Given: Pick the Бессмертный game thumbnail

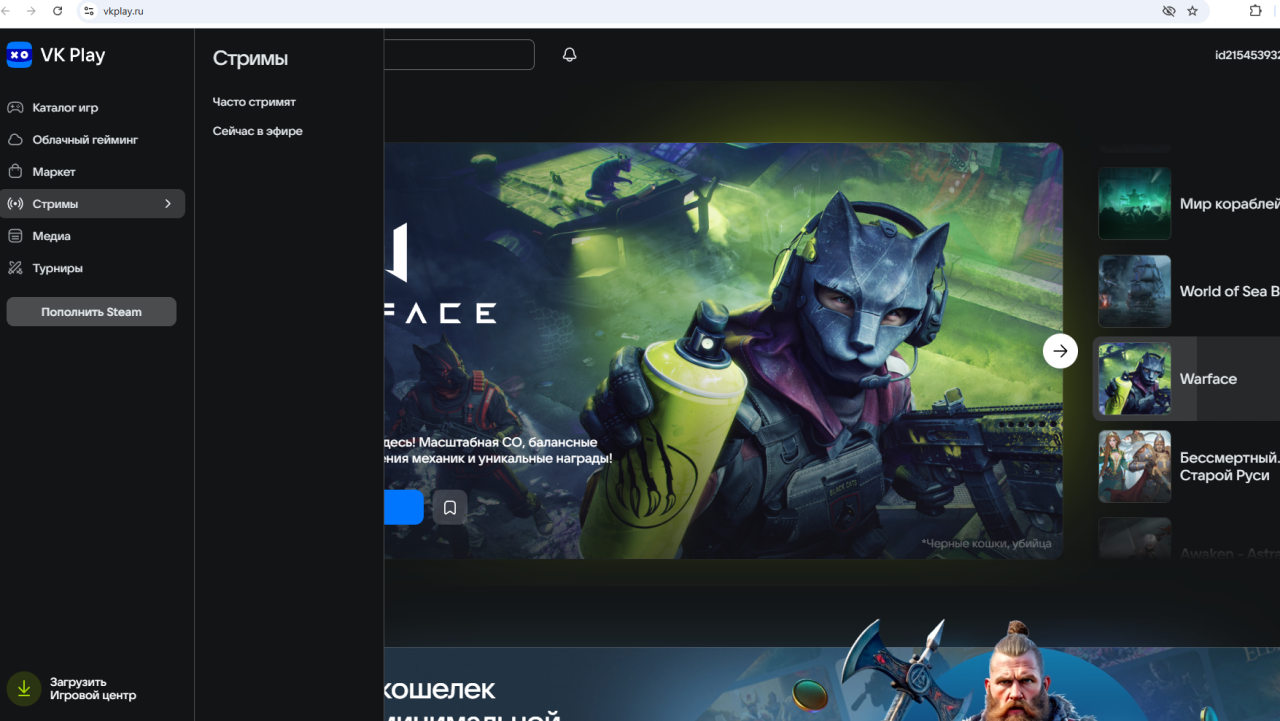Looking at the screenshot, I should coord(1134,467).
